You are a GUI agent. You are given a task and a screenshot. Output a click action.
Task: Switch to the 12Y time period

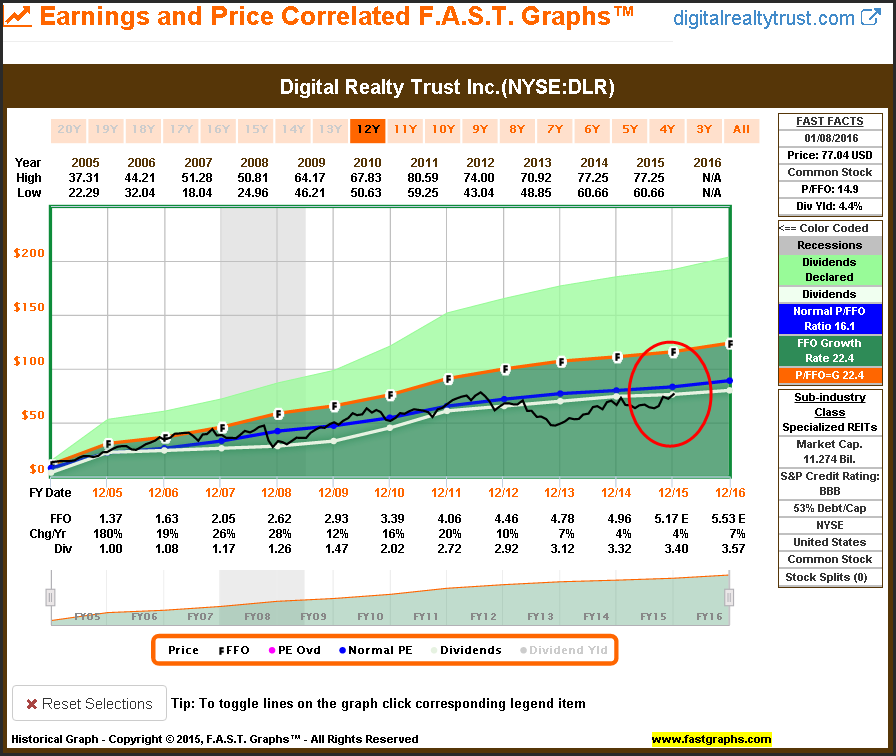click(367, 130)
